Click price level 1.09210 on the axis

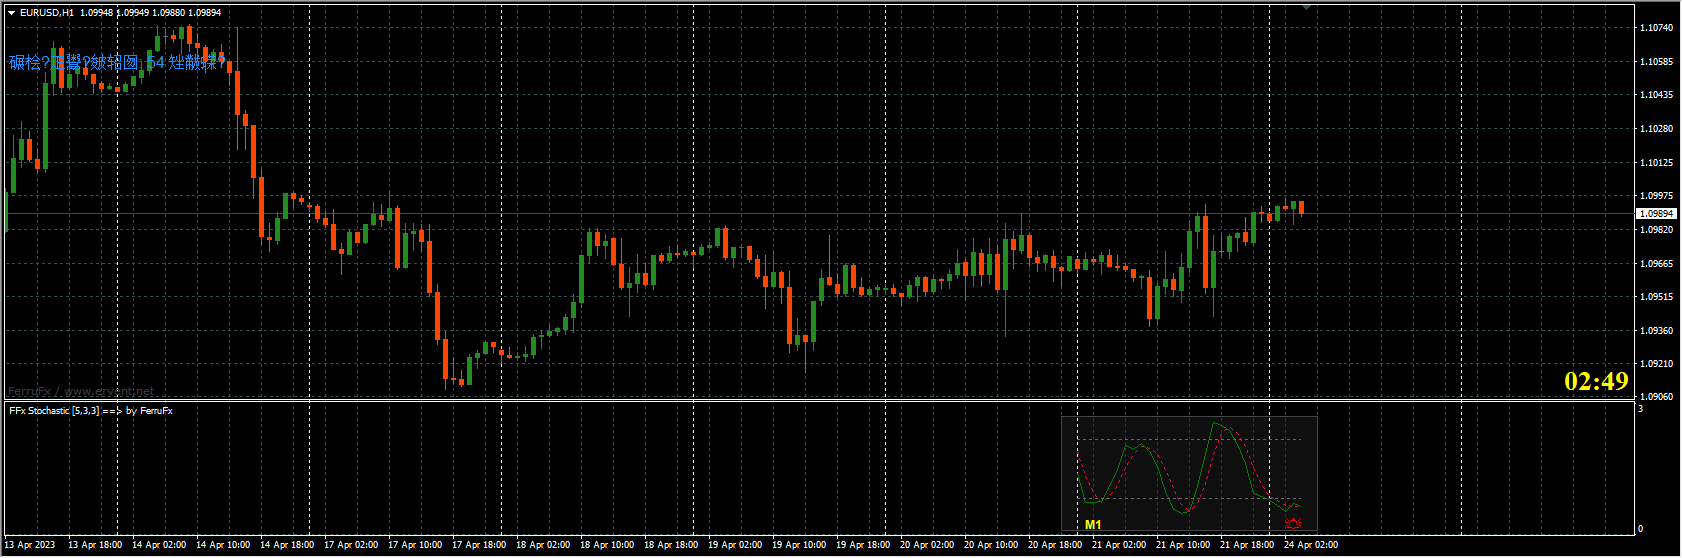pyautogui.click(x=1657, y=364)
